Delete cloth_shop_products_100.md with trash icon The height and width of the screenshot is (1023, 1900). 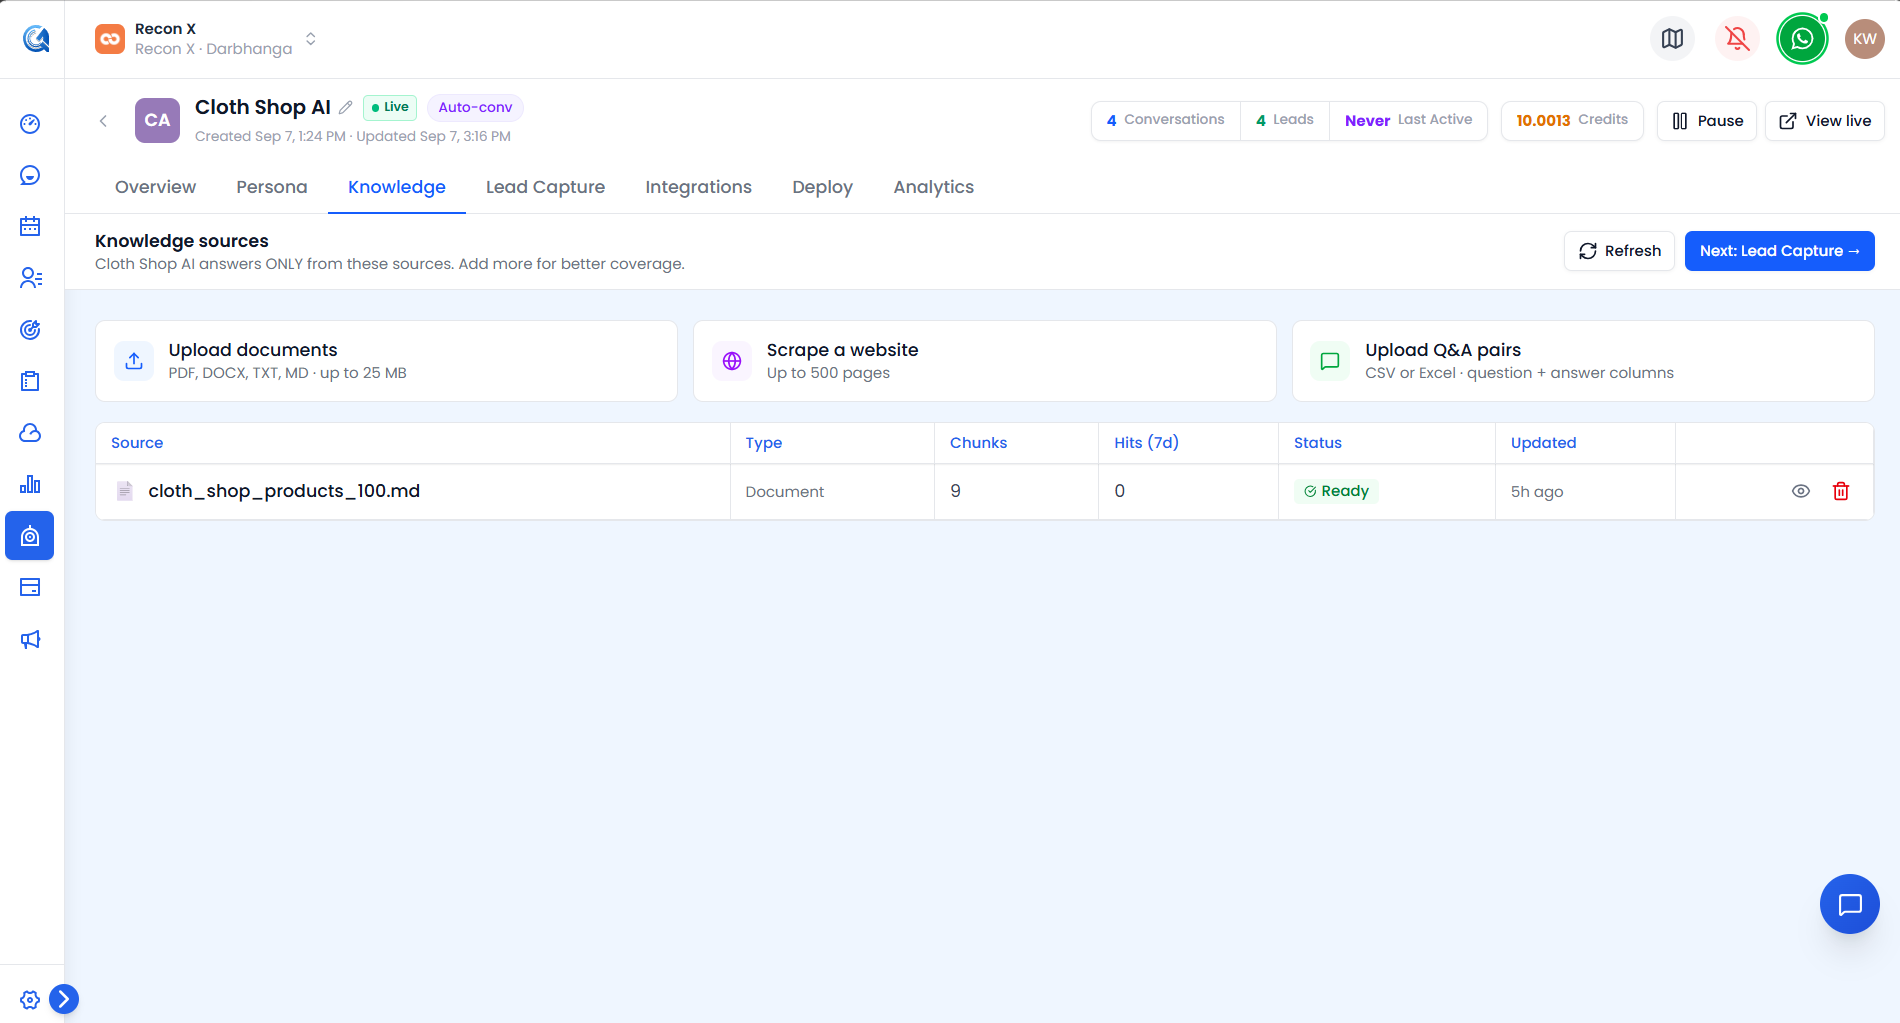point(1841,491)
